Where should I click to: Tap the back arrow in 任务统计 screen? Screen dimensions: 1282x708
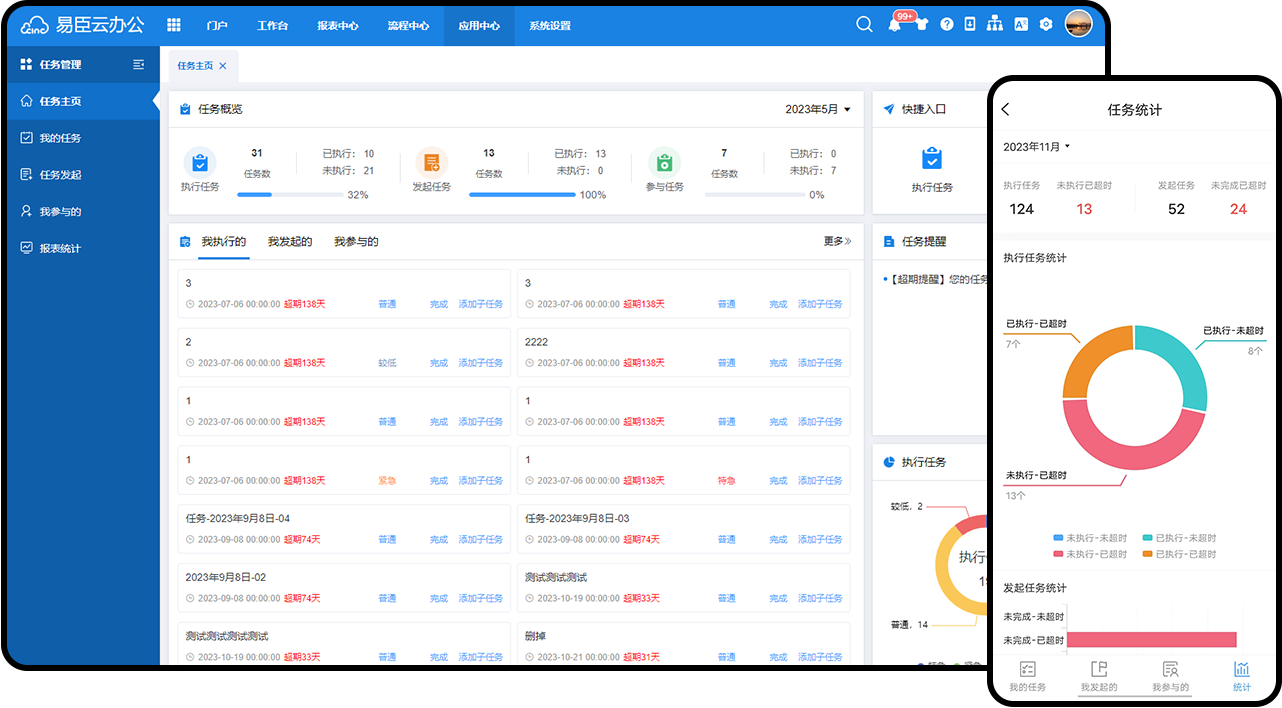click(1006, 110)
